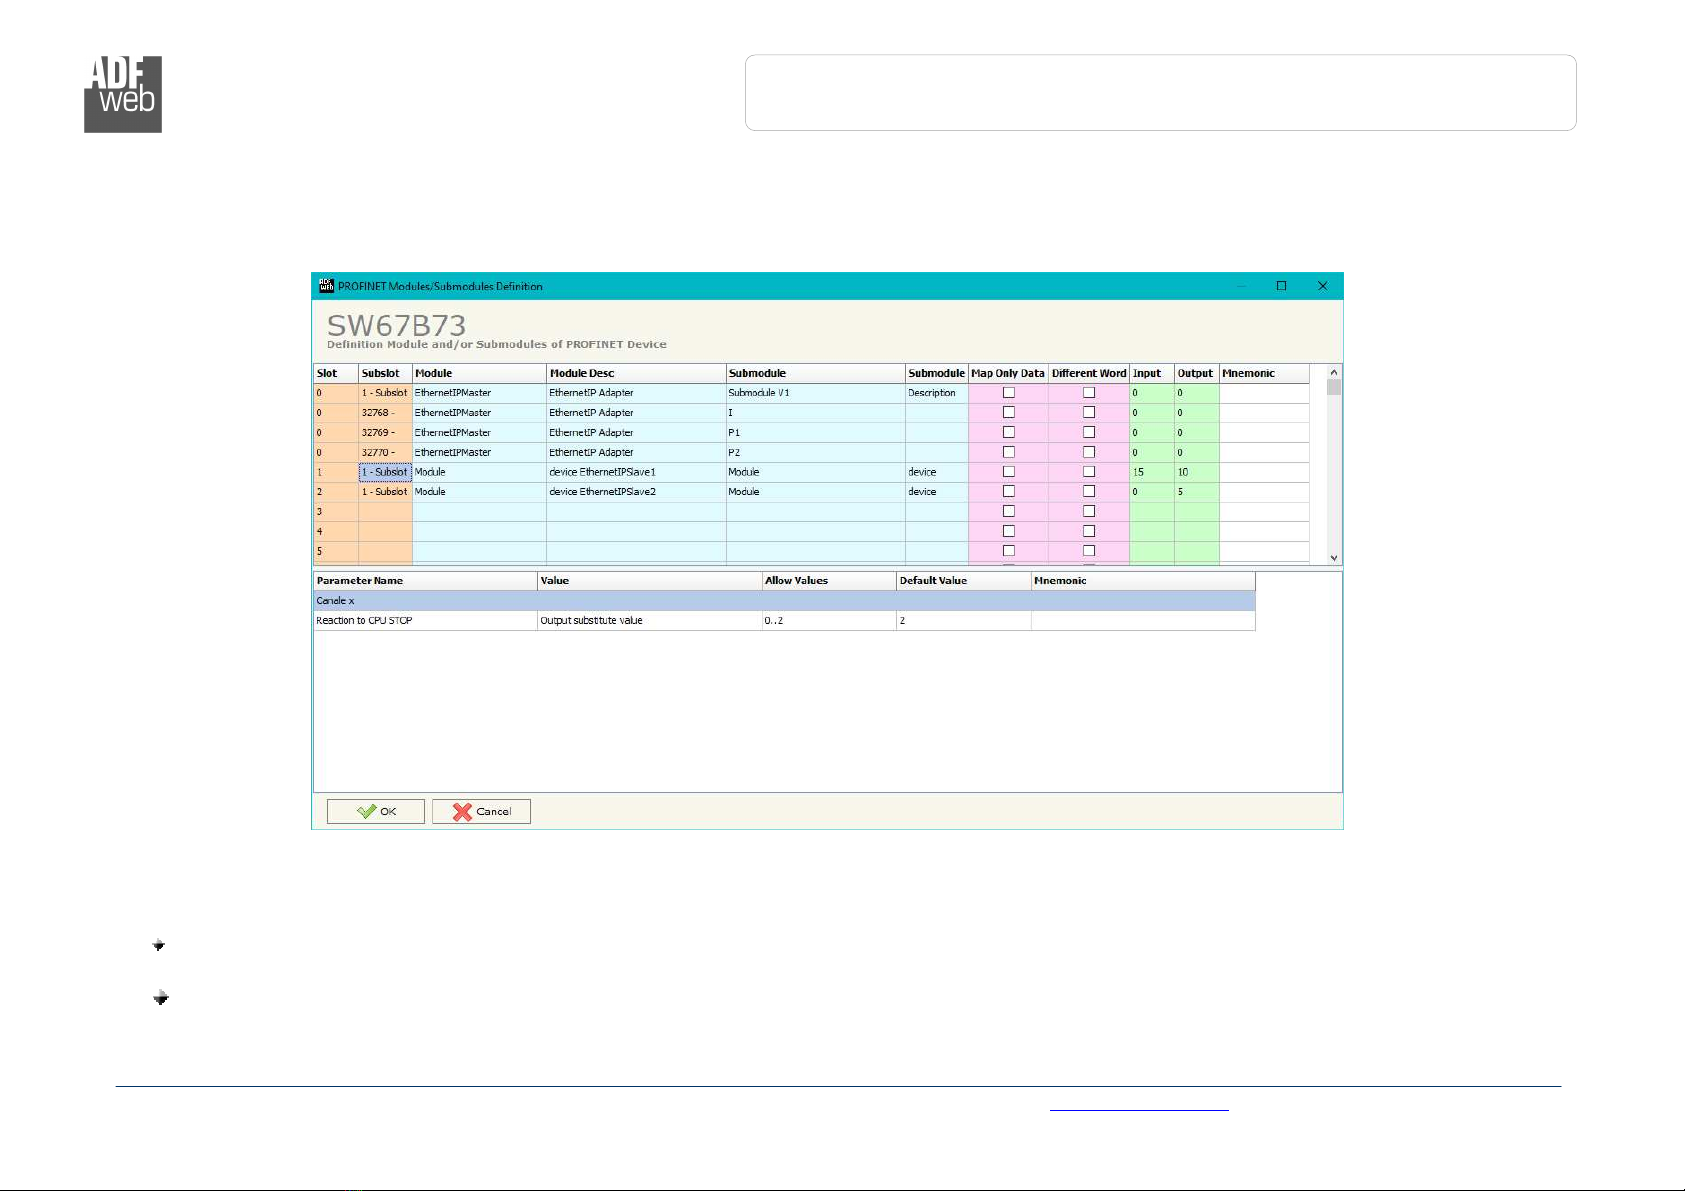Select the 'Submodule V1' cell
This screenshot has height=1191, width=1685.
coord(815,393)
